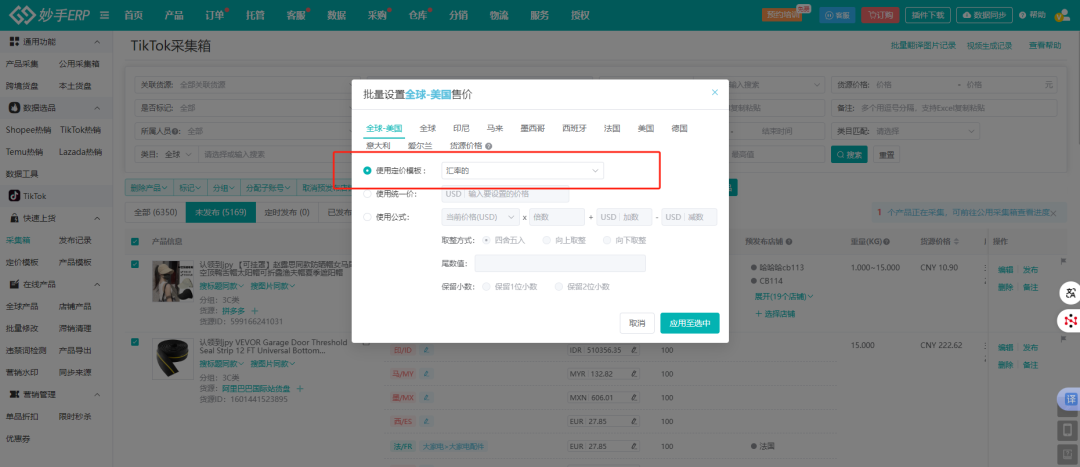This screenshot has width=1080, height=467.
Task: Open the 删除产品 dropdown button
Action: coord(149,187)
